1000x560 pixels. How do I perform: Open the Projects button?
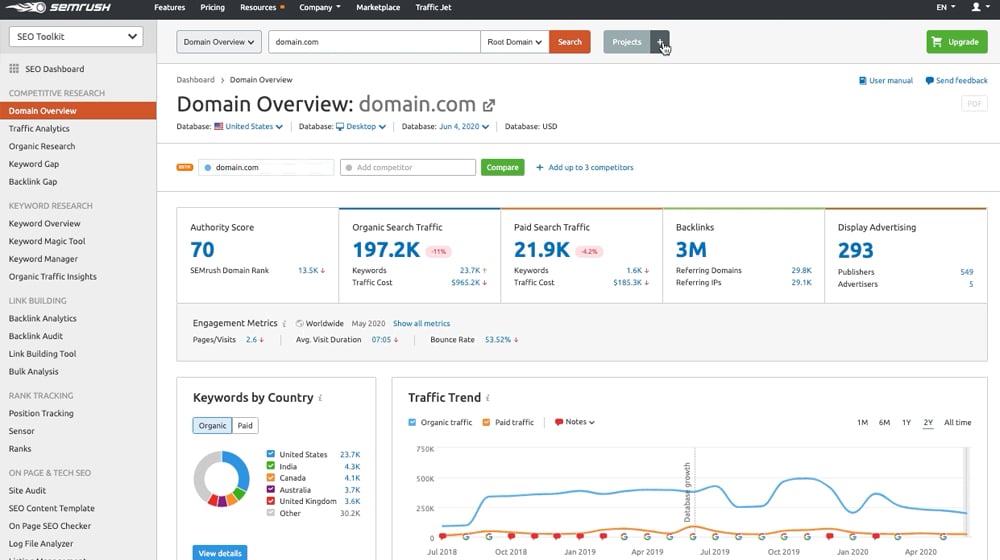pyautogui.click(x=627, y=42)
